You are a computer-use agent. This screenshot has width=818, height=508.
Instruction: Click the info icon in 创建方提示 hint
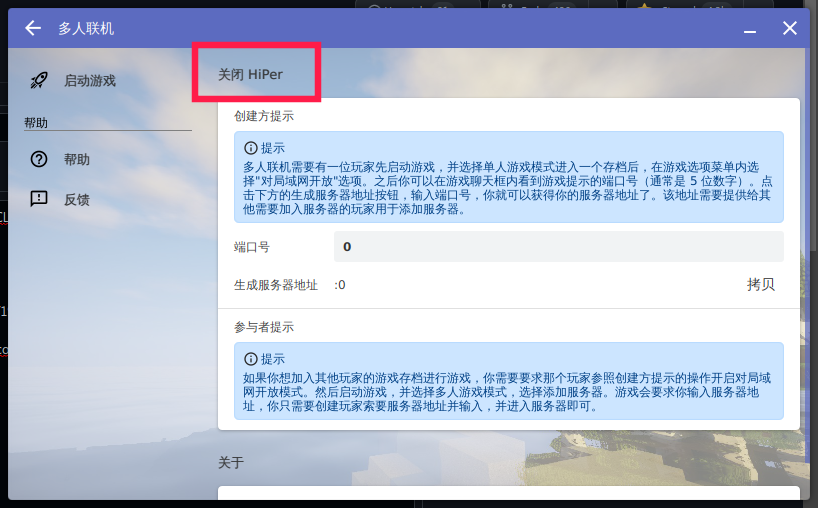point(250,148)
